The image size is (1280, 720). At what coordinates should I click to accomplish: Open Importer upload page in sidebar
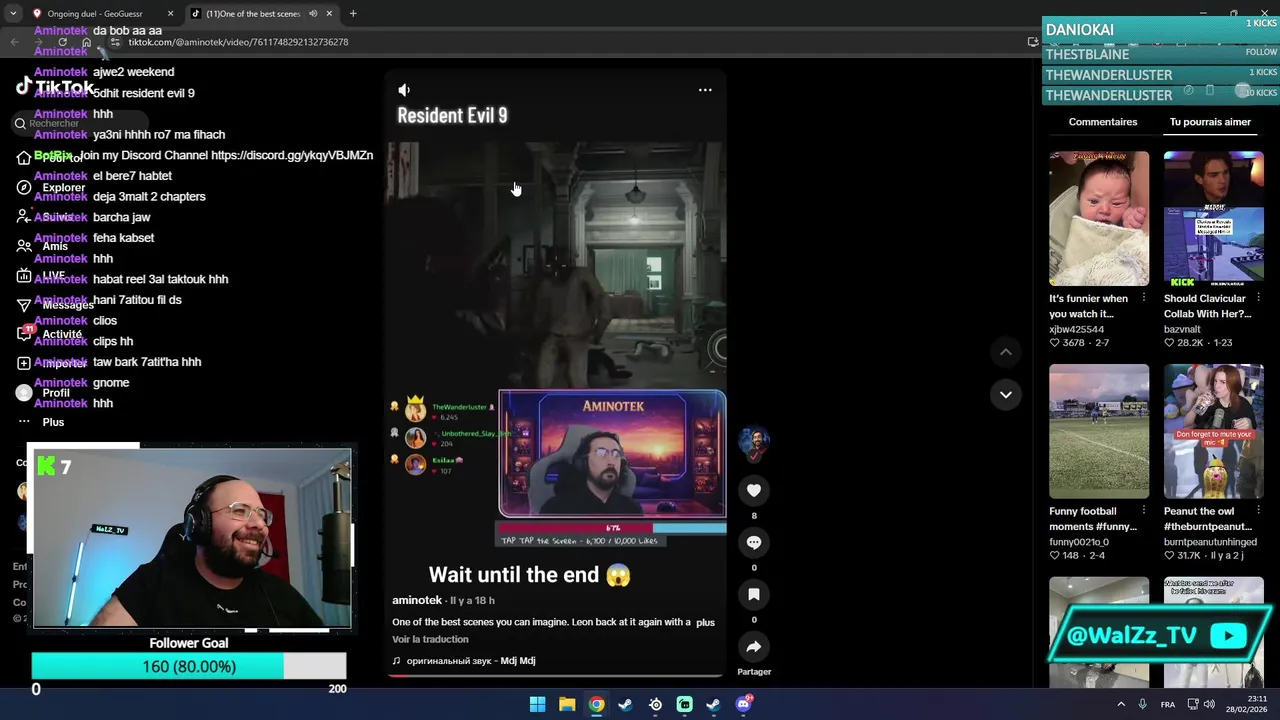(53, 364)
